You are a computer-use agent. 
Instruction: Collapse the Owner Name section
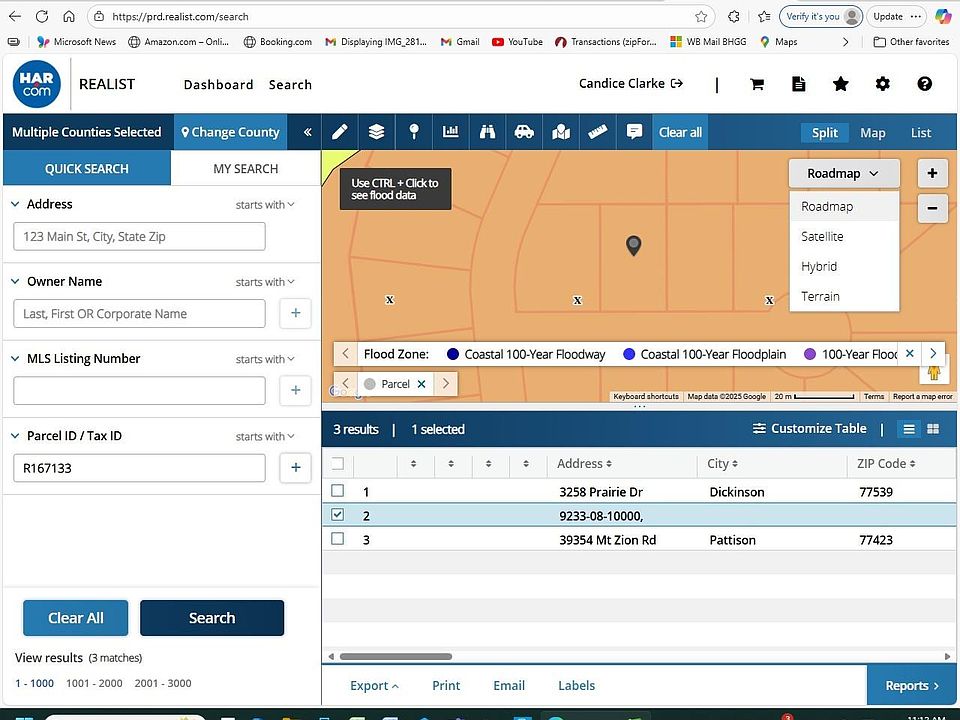(x=16, y=282)
